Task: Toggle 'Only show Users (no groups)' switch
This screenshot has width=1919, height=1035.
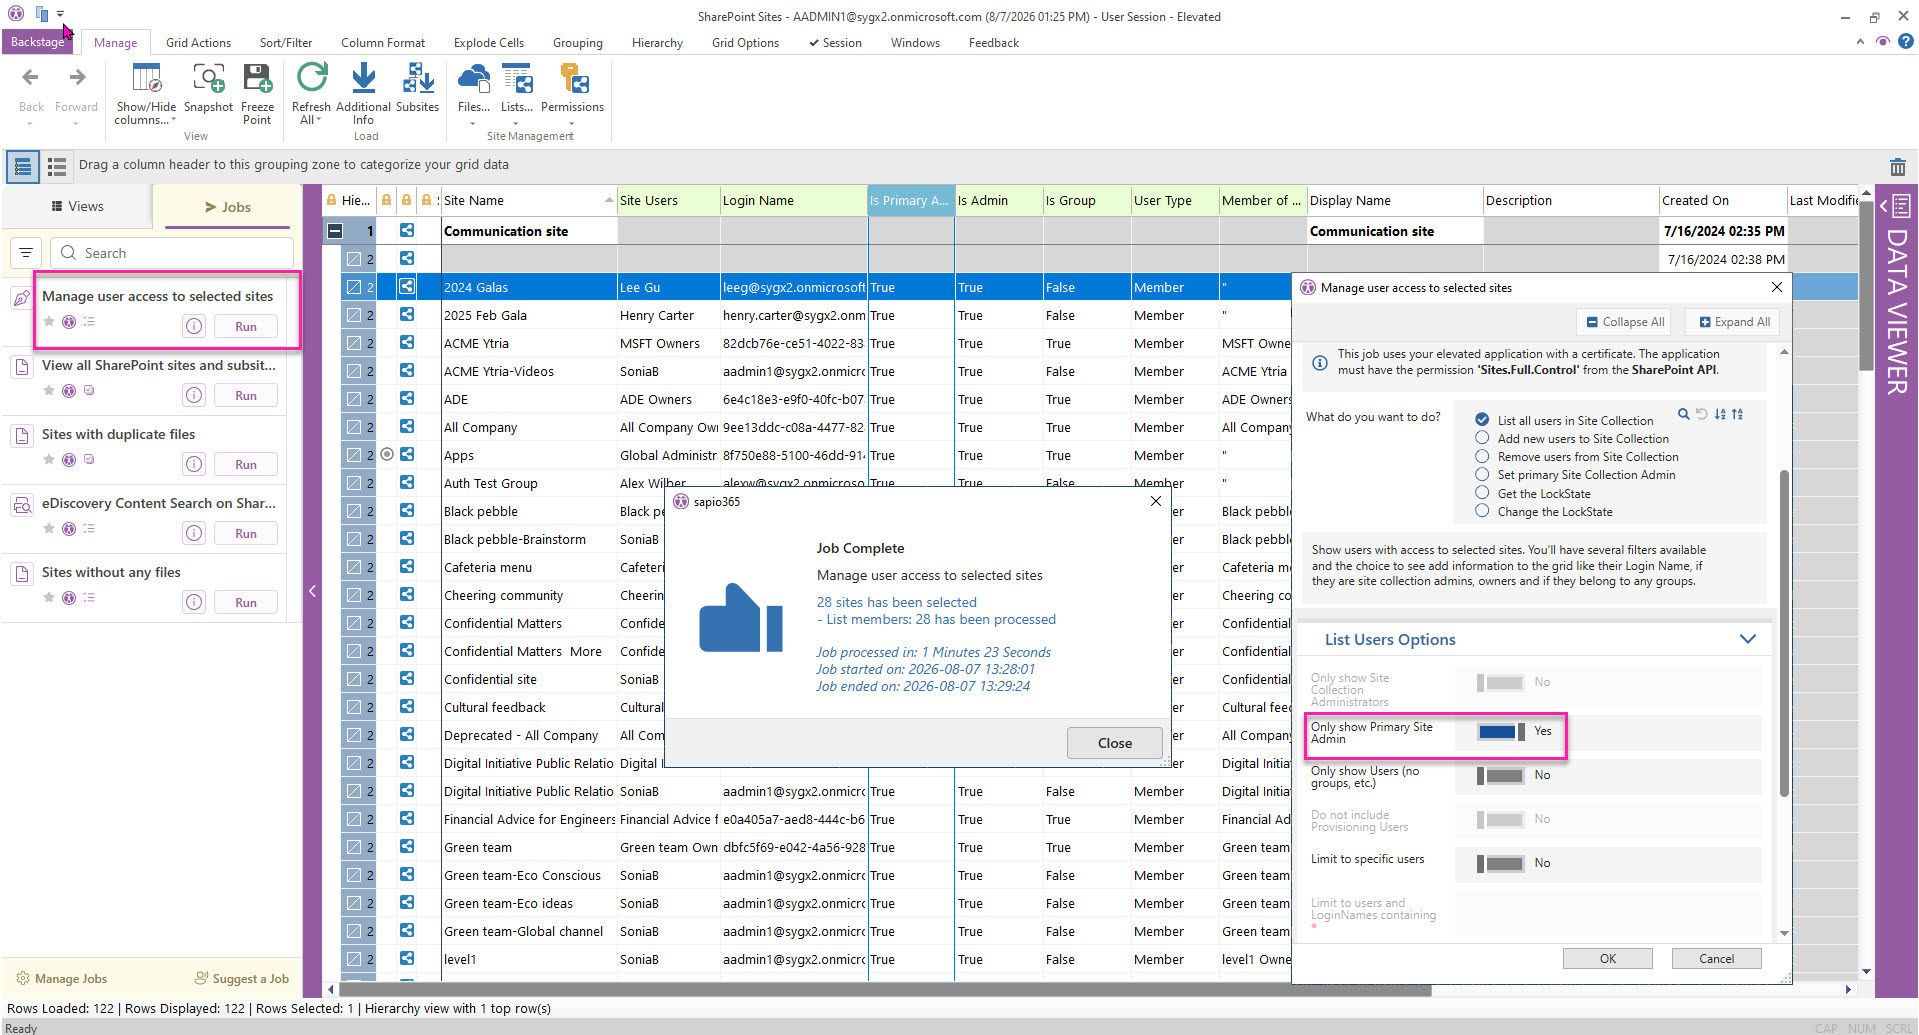Action: [1501, 775]
